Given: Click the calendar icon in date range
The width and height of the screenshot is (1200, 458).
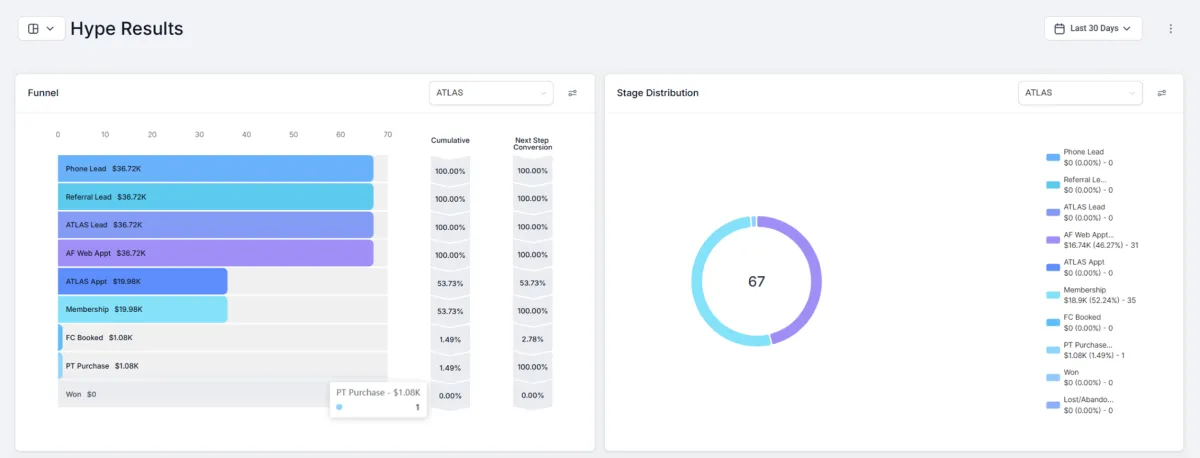Looking at the screenshot, I should click(x=1059, y=29).
